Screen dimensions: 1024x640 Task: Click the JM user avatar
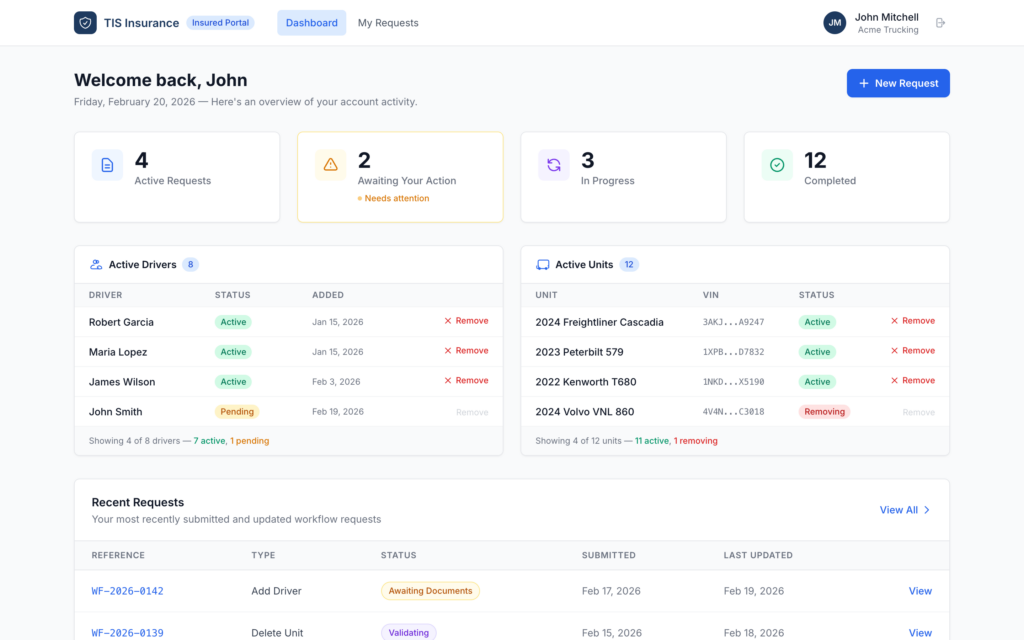click(835, 23)
